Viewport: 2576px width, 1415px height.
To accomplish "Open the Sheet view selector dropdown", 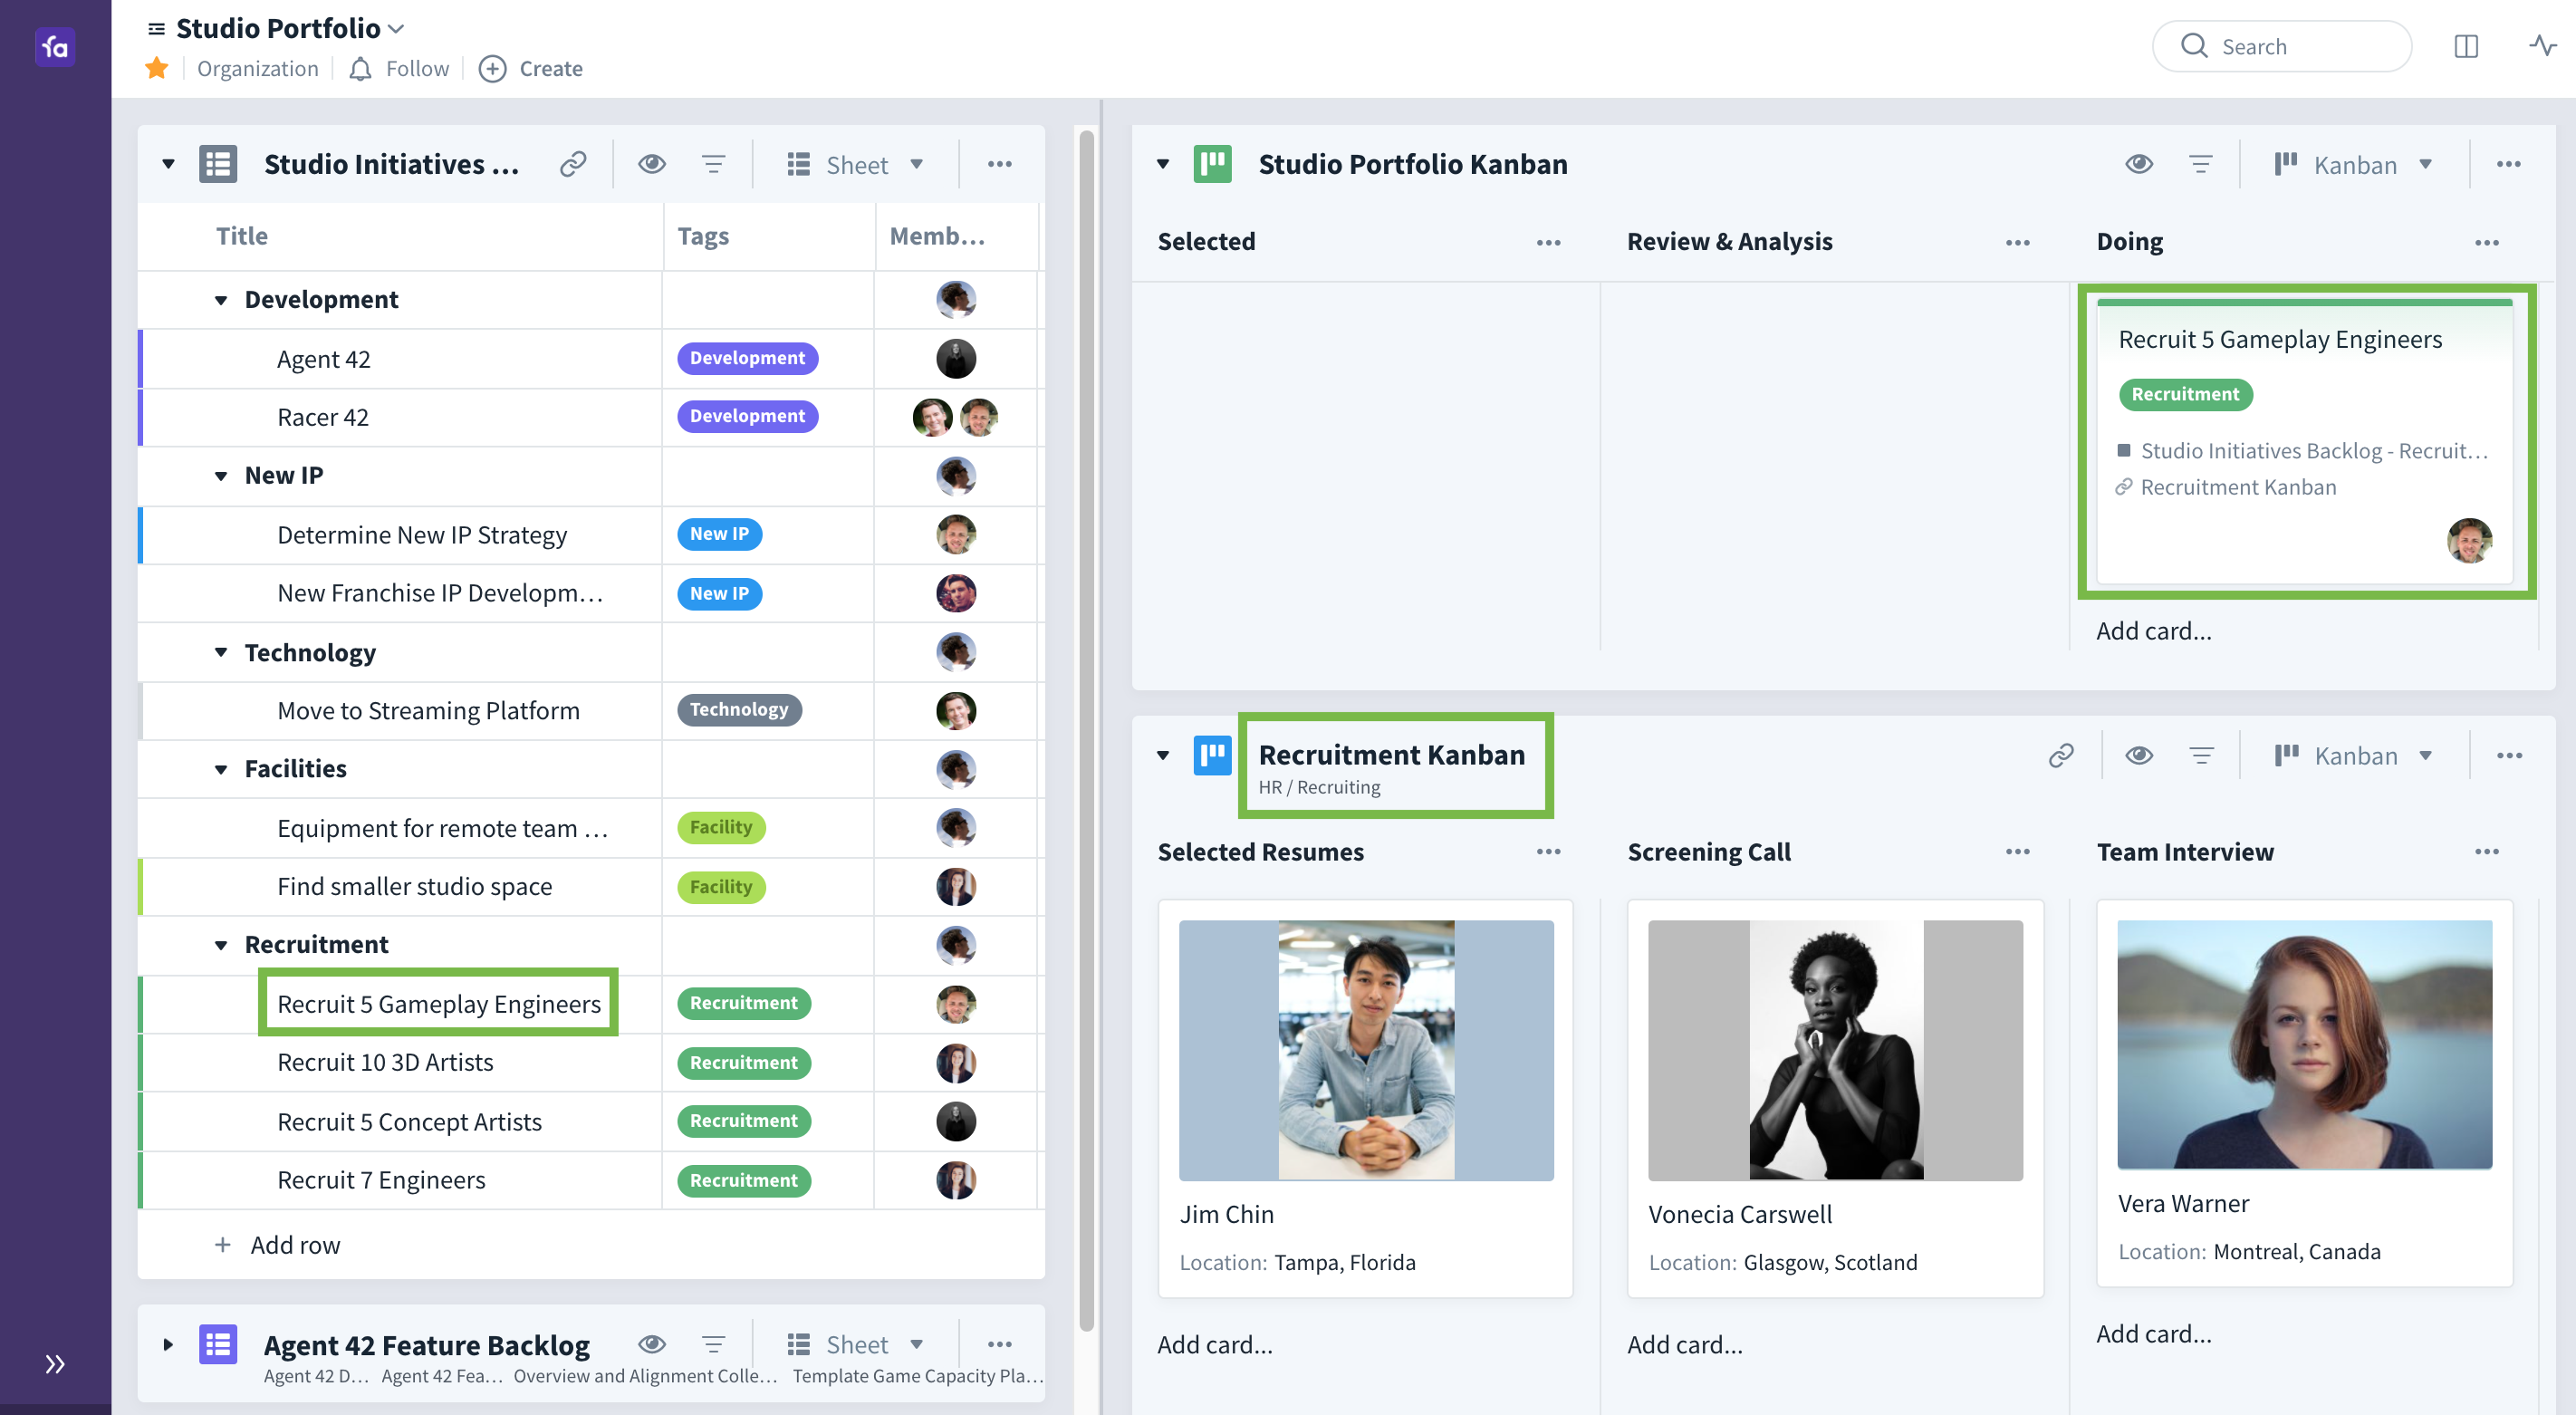I will pos(856,163).
